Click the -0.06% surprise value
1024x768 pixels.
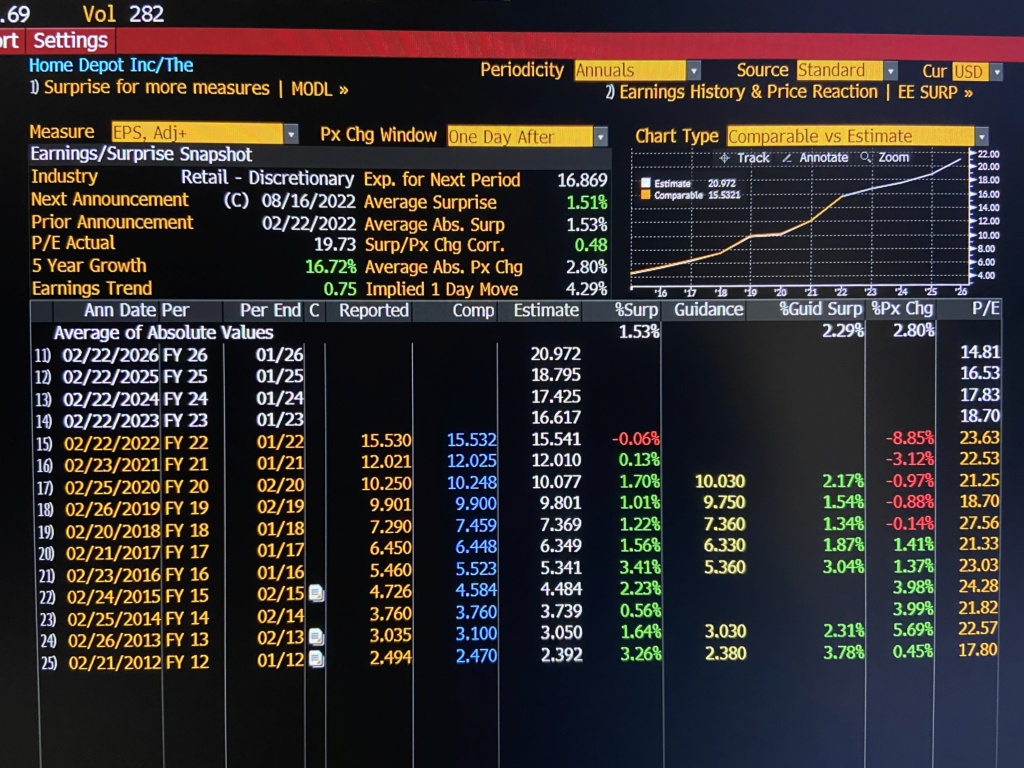(635, 439)
